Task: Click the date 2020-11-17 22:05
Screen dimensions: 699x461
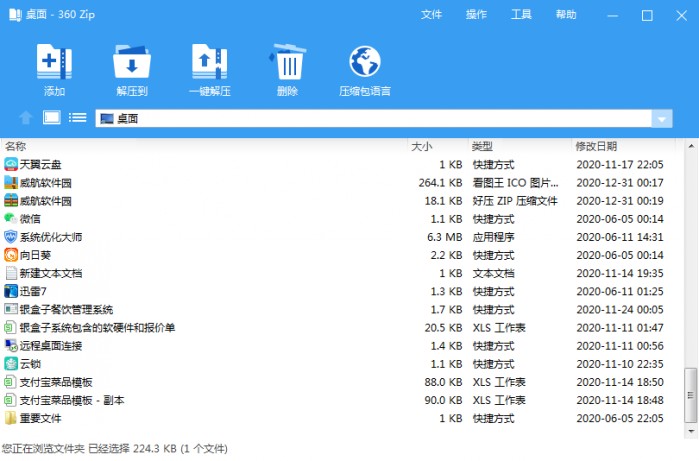Action: [620, 165]
